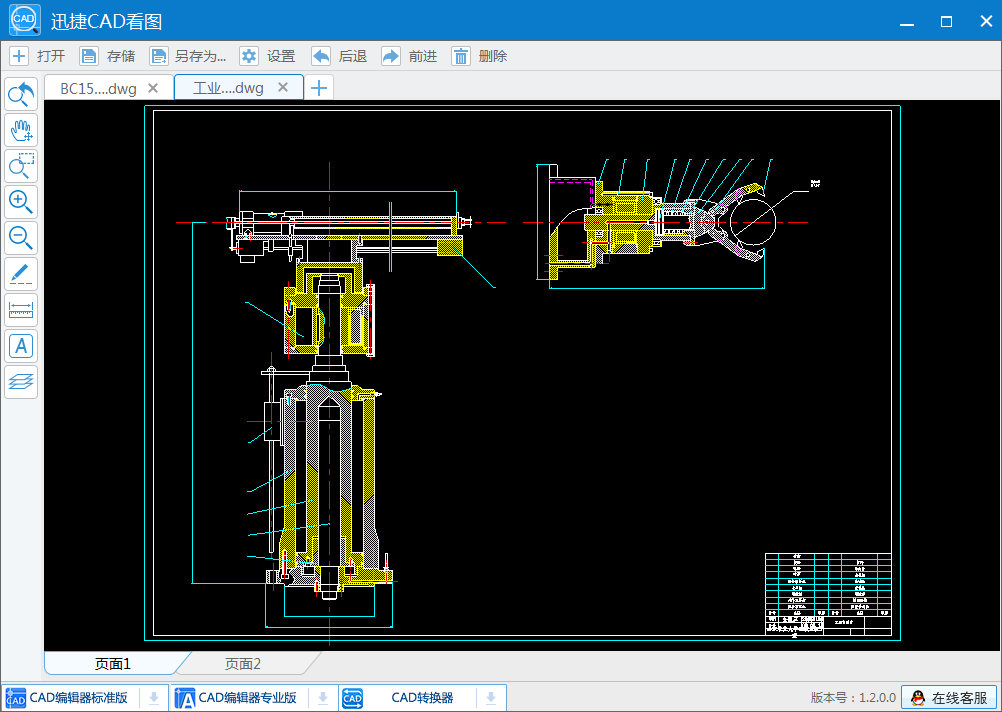Image resolution: width=1002 pixels, height=712 pixels.
Task: Open the layers panel icon
Action: click(x=21, y=381)
